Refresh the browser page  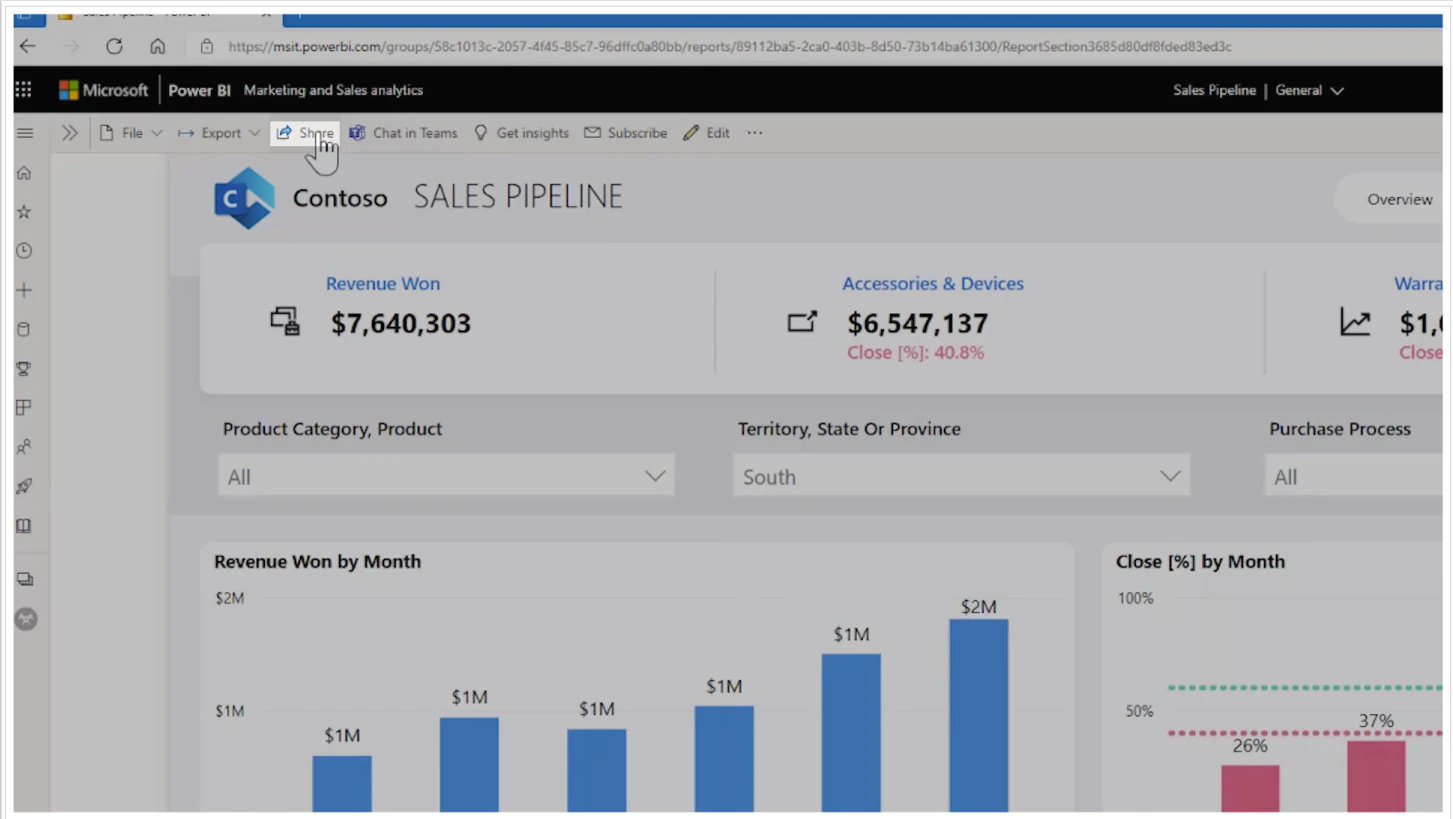click(114, 46)
